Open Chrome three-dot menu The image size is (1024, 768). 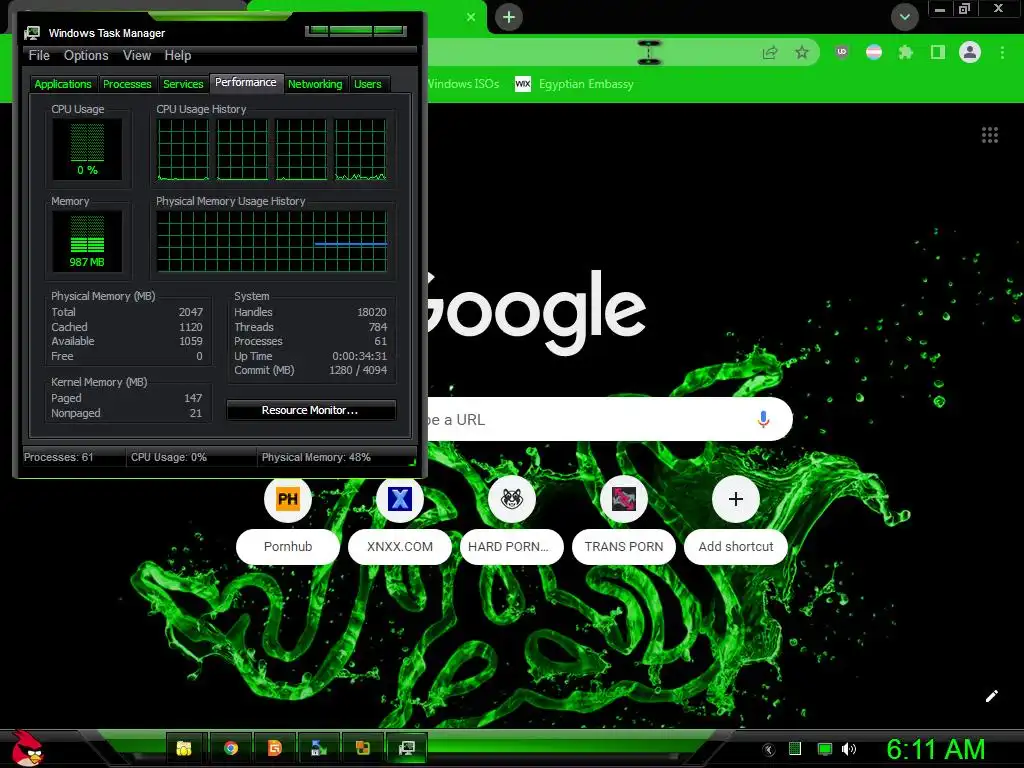(x=1002, y=52)
